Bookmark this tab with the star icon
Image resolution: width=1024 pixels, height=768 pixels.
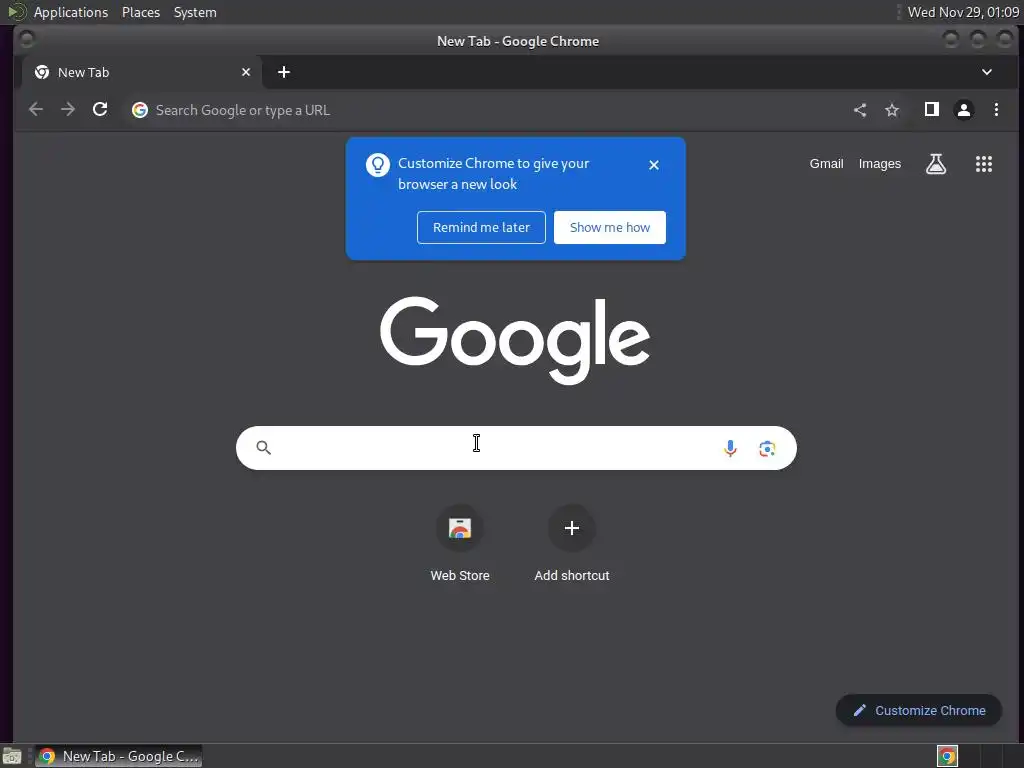click(x=892, y=110)
